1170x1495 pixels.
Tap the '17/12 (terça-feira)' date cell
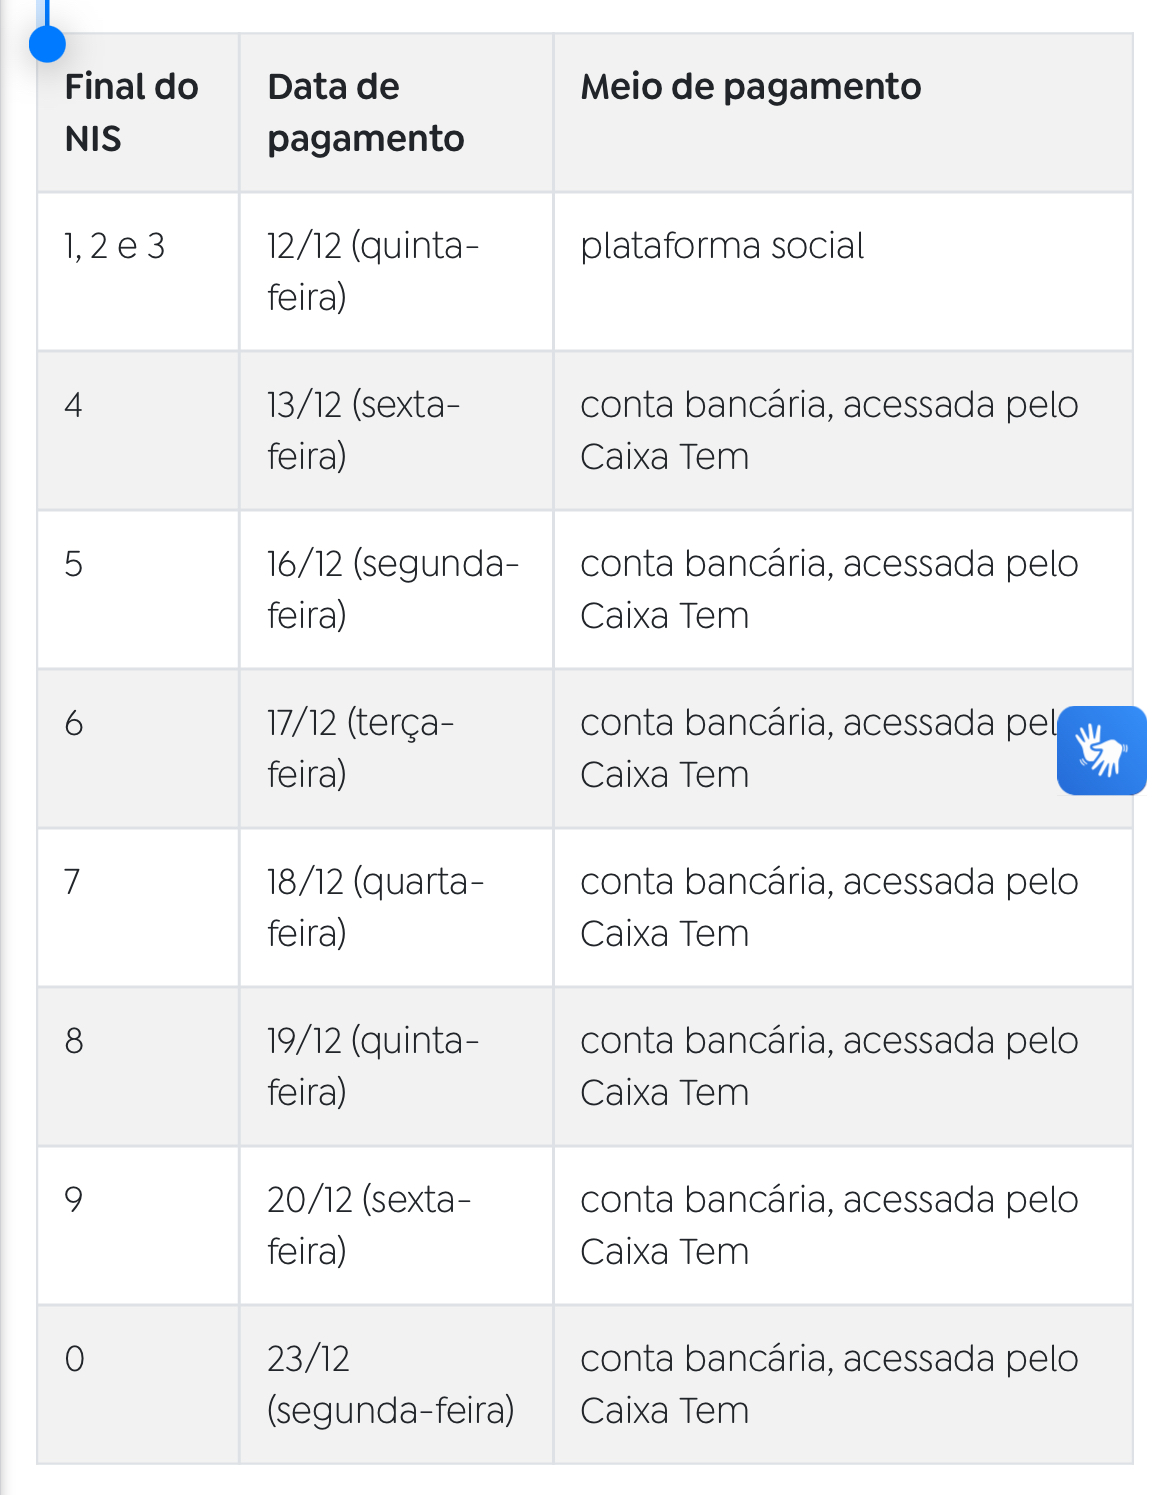coord(396,748)
